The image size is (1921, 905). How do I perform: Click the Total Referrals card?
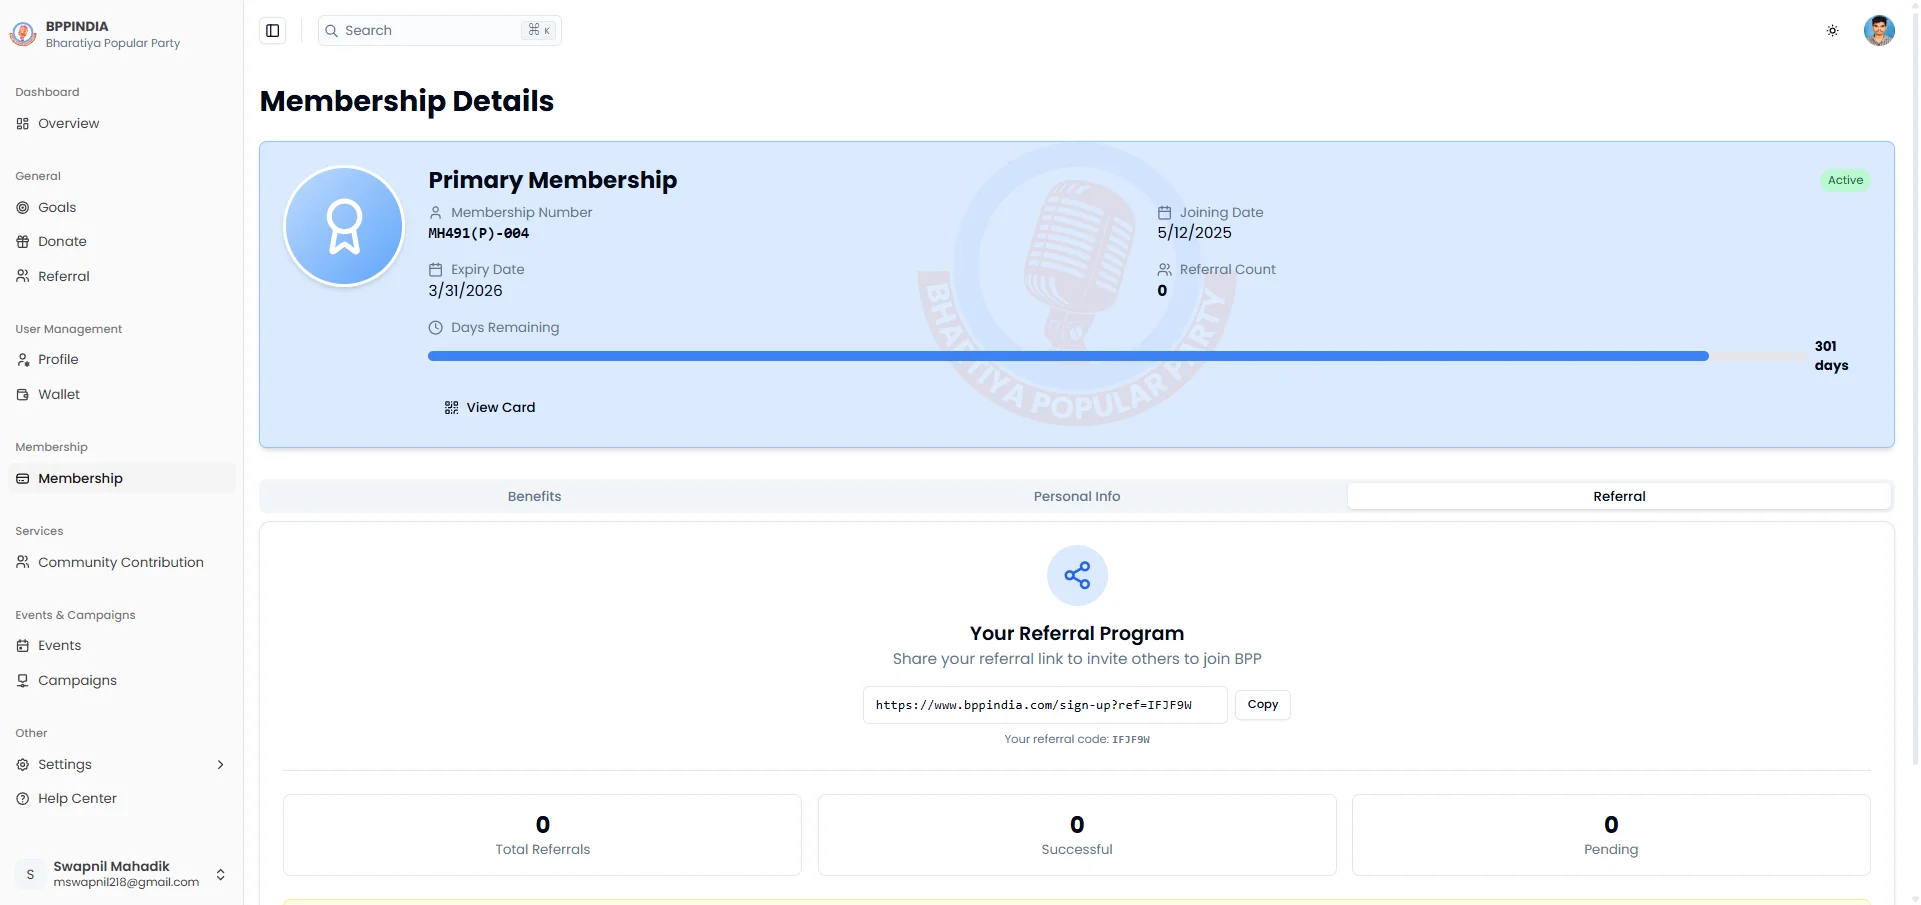coord(542,835)
